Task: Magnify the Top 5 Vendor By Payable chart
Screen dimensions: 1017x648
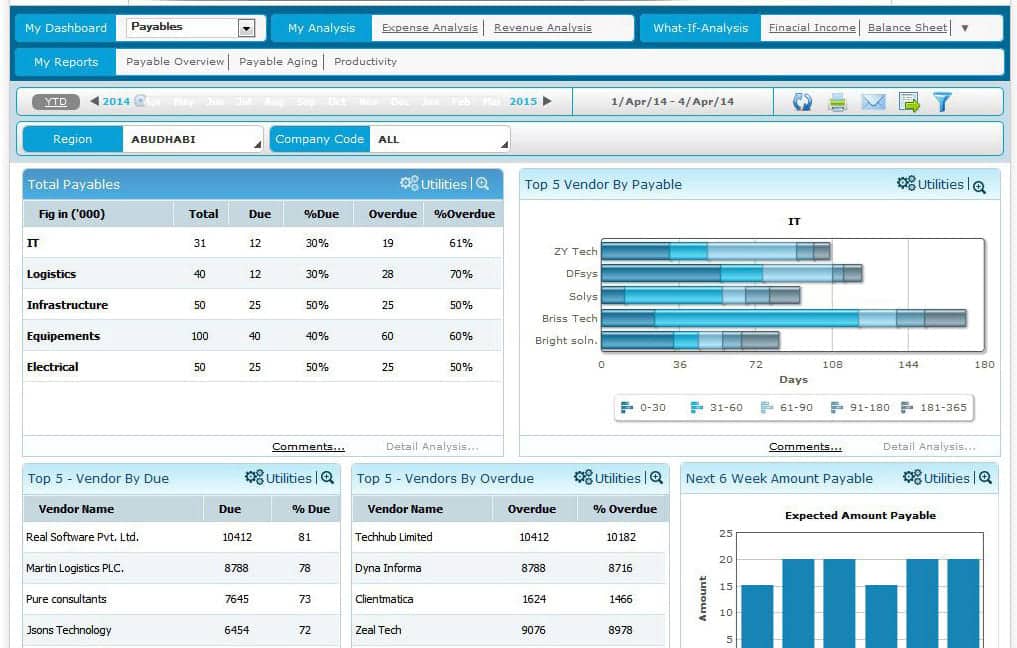Action: tap(979, 186)
